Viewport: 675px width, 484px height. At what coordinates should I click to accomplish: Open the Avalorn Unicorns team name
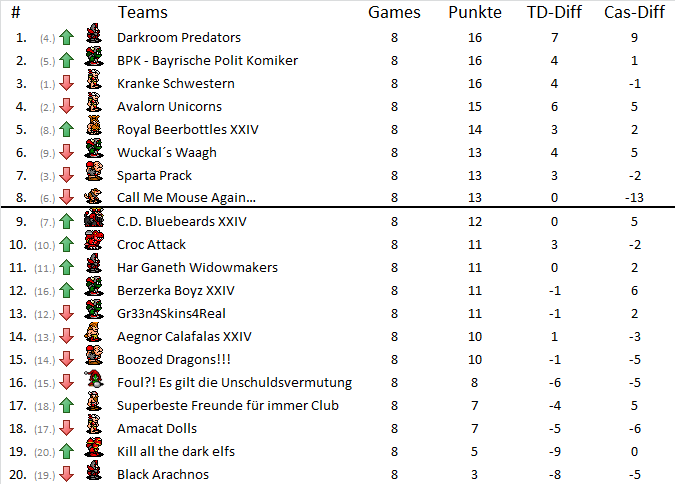tap(169, 106)
